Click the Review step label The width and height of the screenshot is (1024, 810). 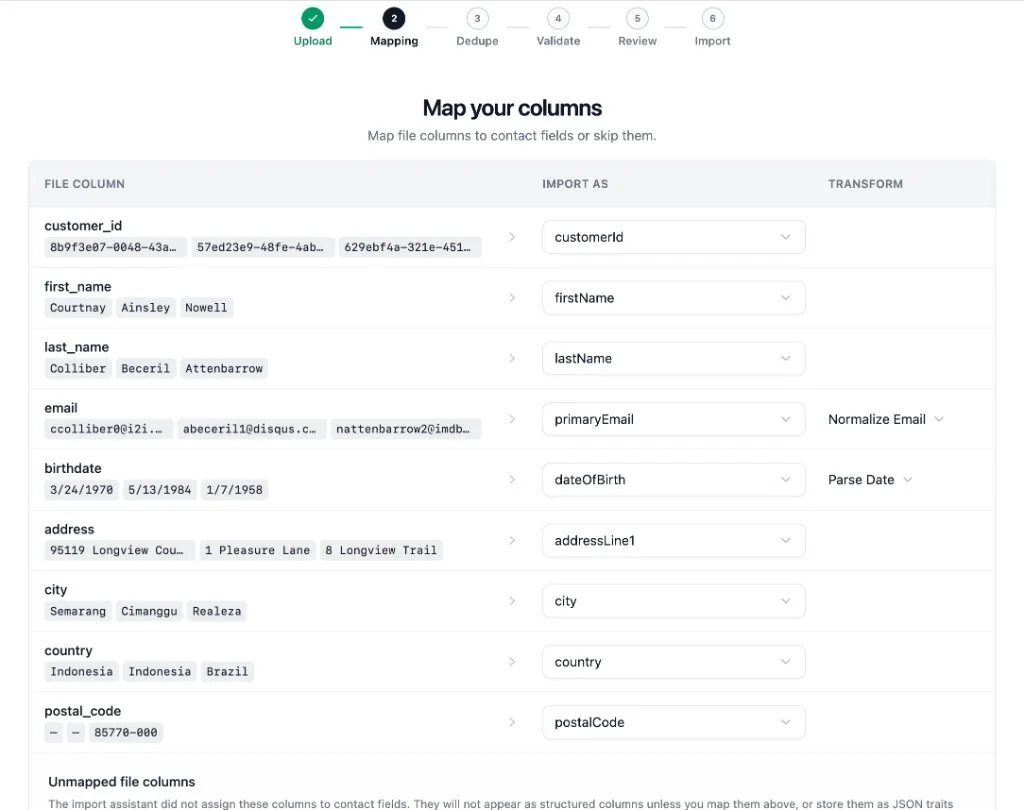coord(637,41)
